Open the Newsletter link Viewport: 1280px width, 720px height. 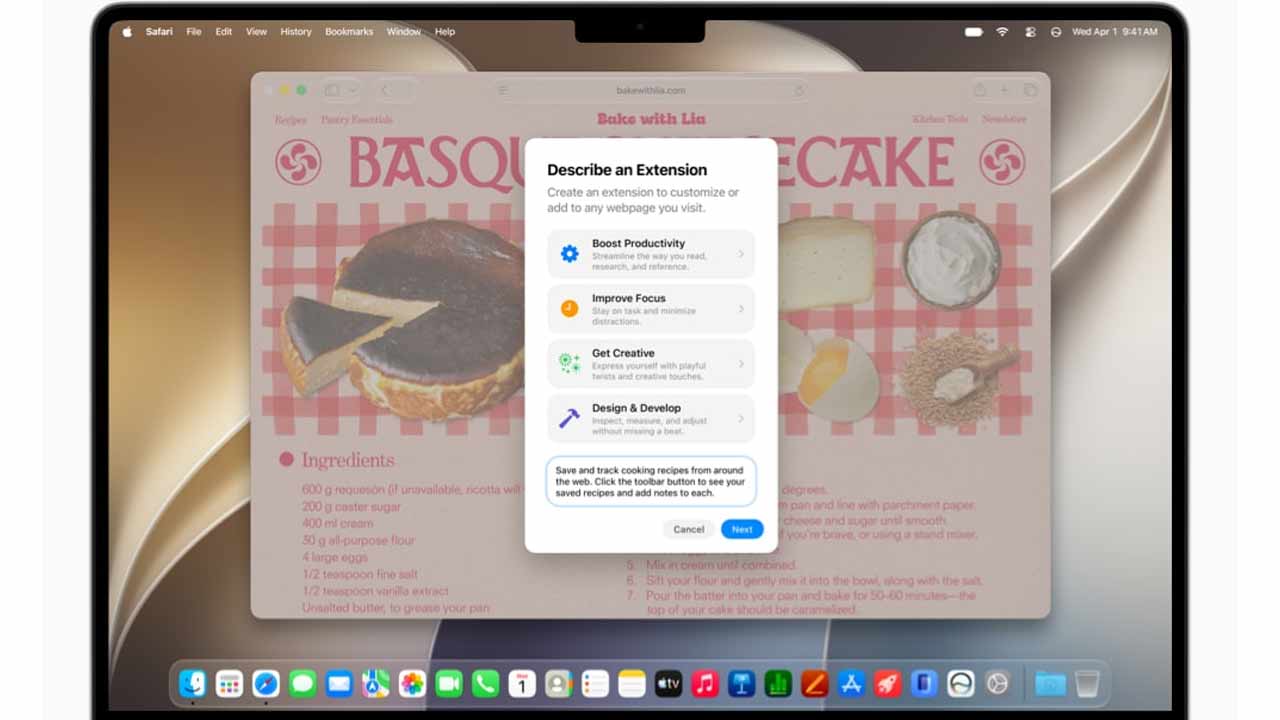(x=1004, y=119)
